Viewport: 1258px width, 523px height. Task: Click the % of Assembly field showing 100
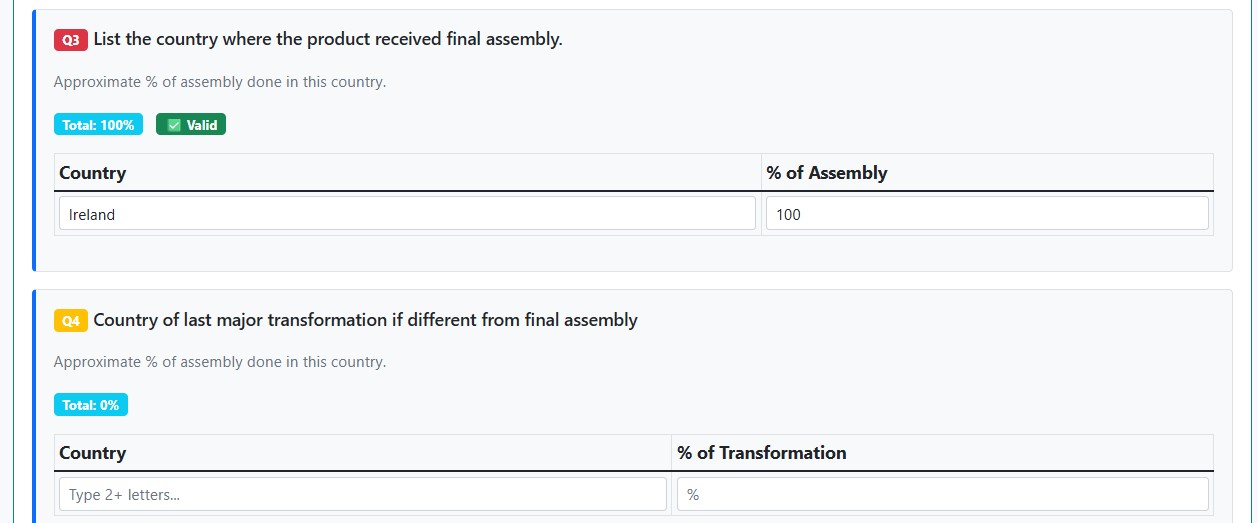[x=987, y=214]
